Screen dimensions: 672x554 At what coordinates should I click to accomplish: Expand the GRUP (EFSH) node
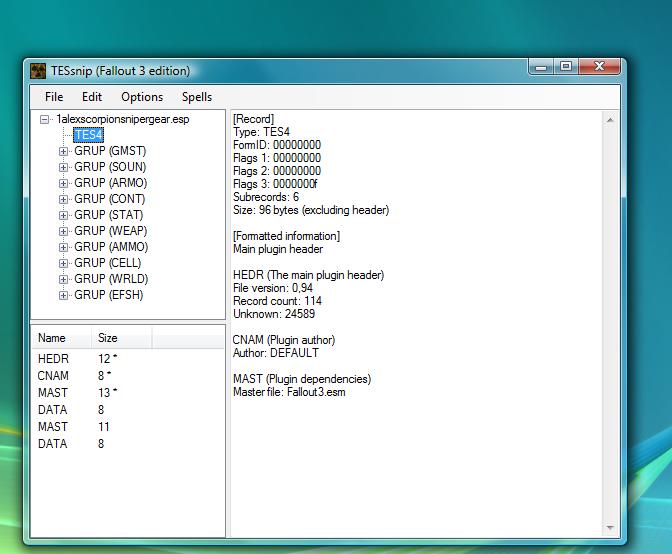63,295
